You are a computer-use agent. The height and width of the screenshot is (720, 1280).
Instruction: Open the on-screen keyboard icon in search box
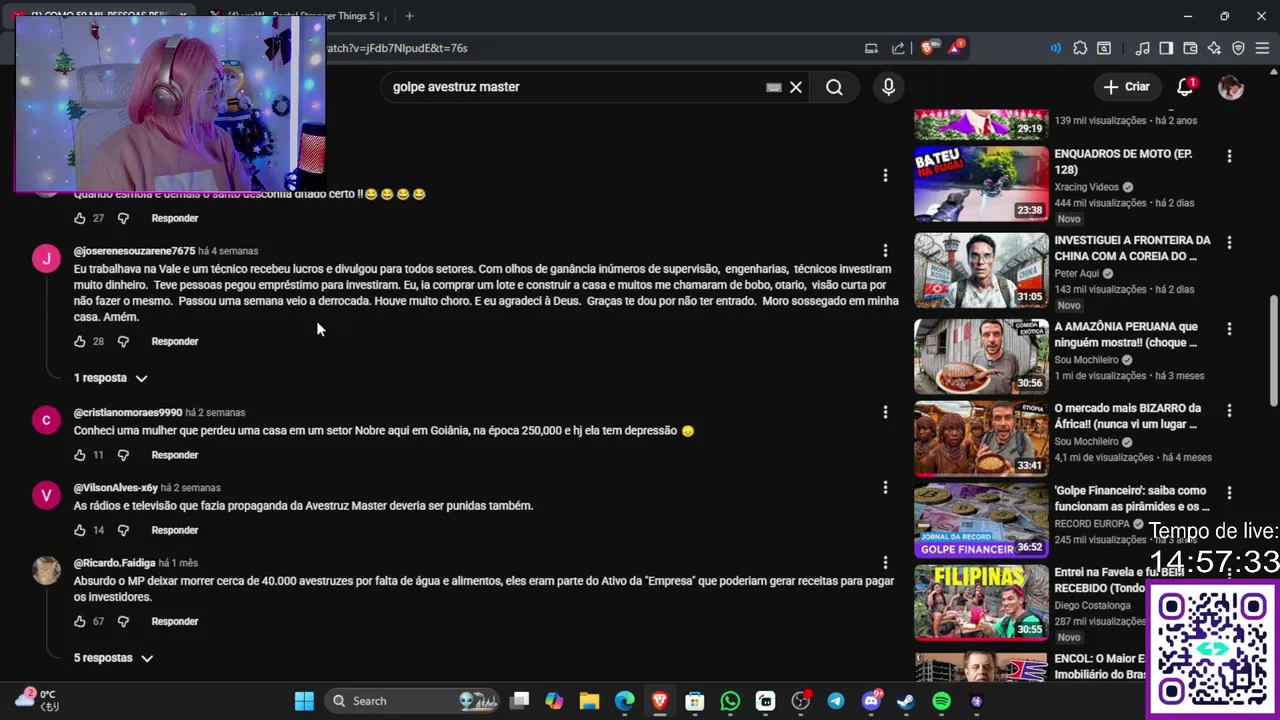click(773, 87)
